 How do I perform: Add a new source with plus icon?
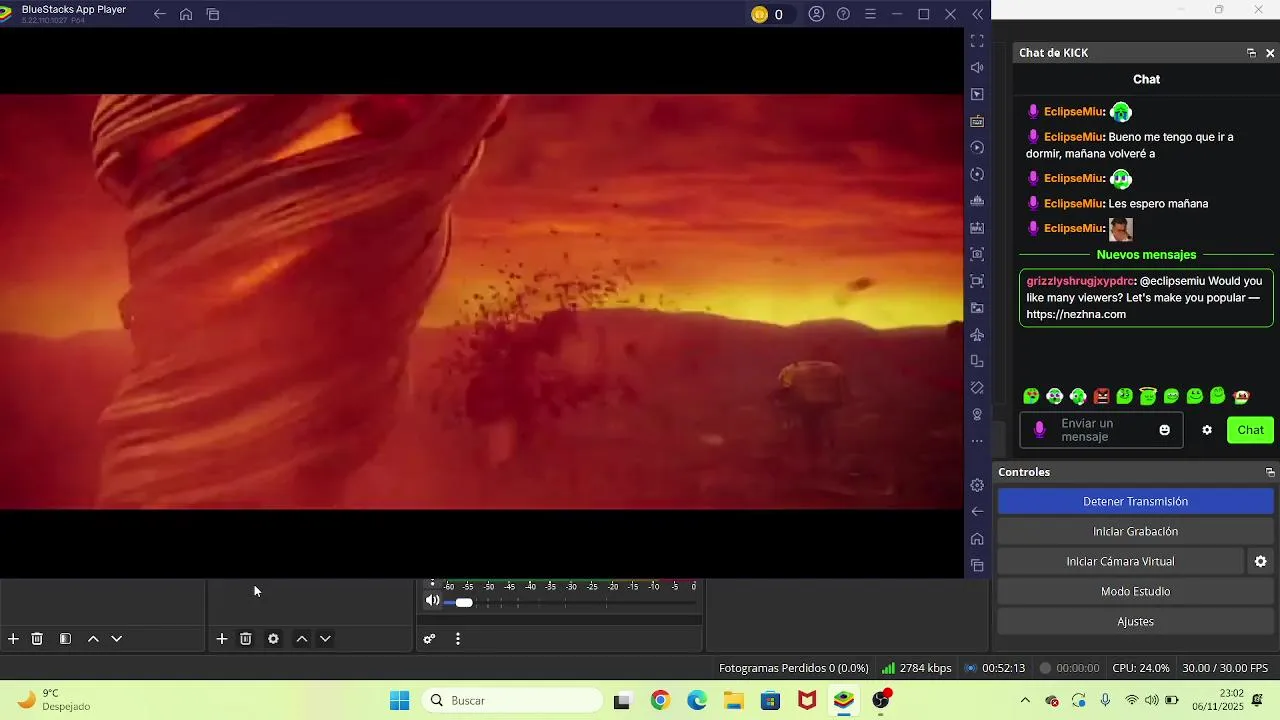tap(222, 639)
